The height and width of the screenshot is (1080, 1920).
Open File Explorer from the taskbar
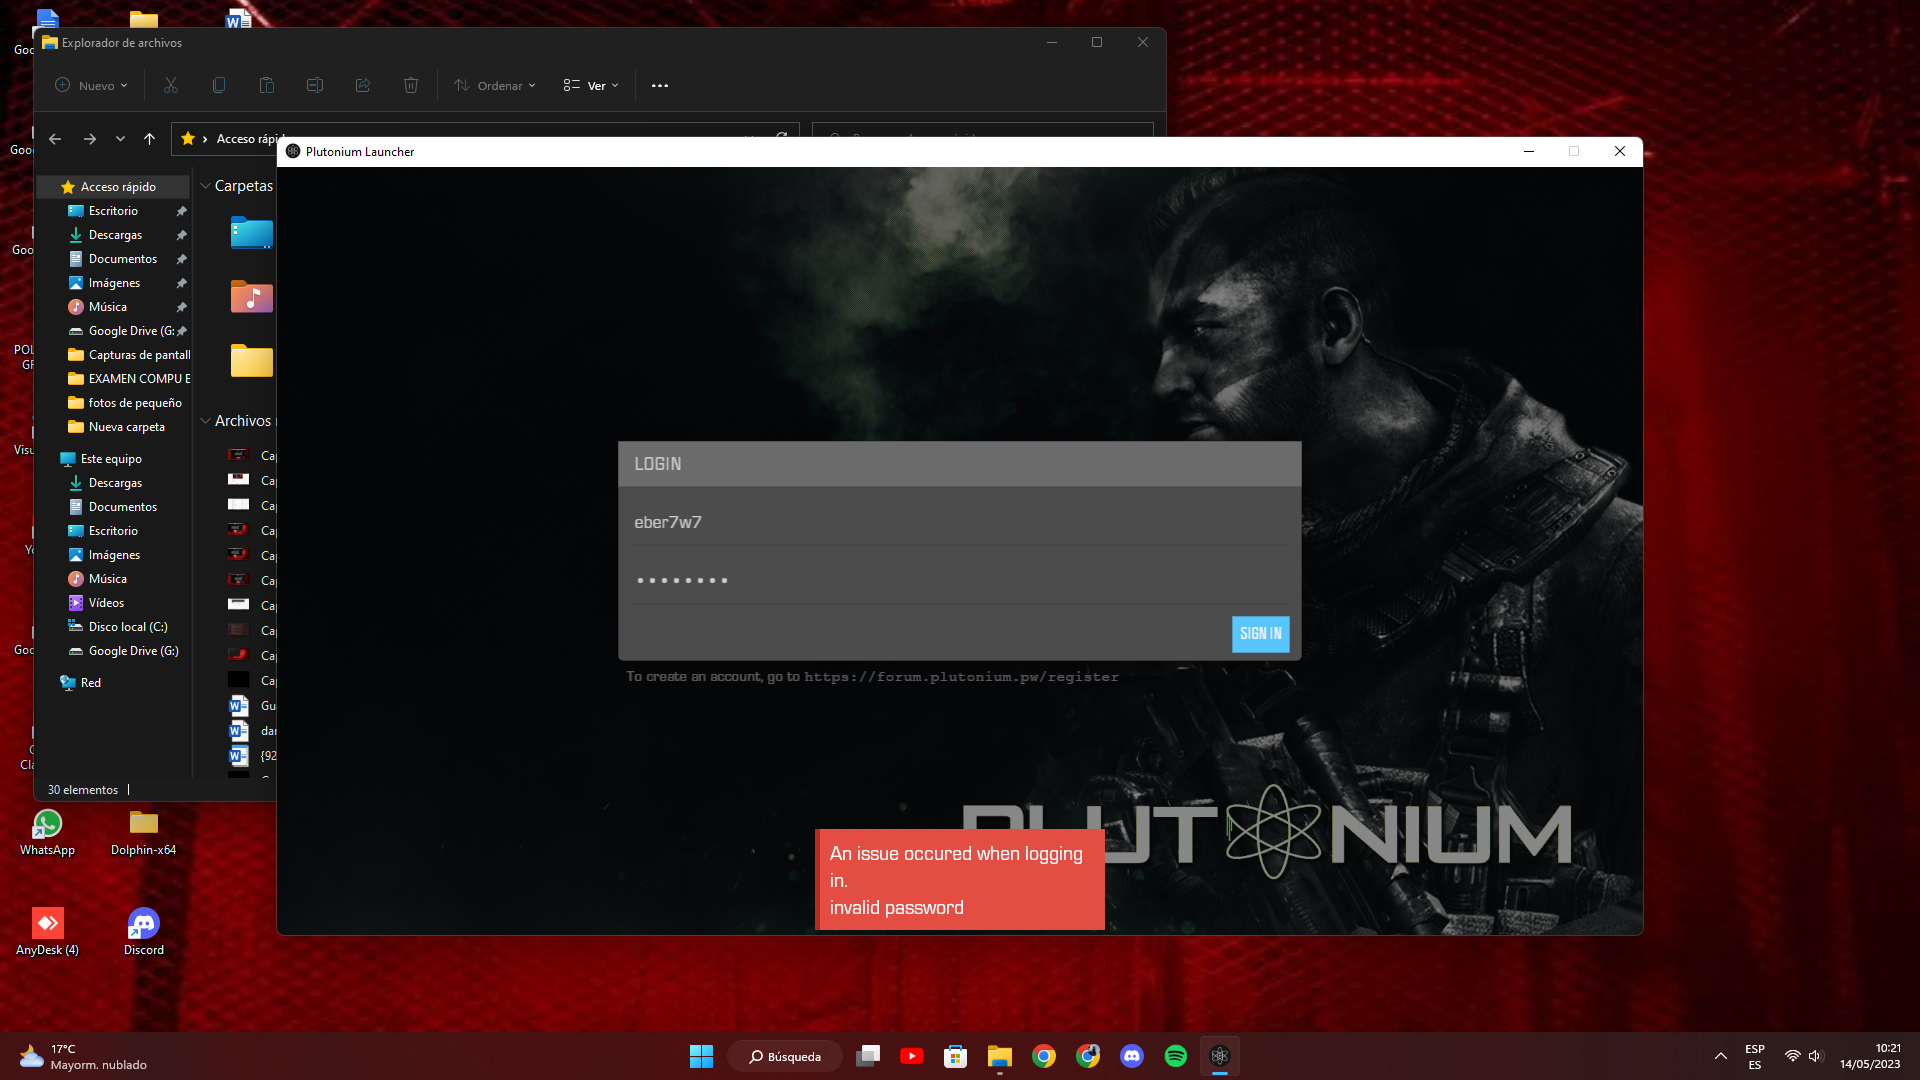pos(1000,1056)
